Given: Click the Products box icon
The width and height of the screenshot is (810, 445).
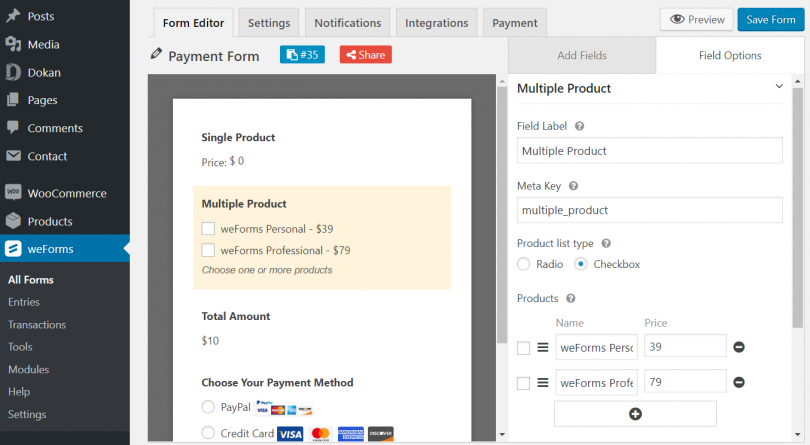Looking at the screenshot, I should coord(13,221).
